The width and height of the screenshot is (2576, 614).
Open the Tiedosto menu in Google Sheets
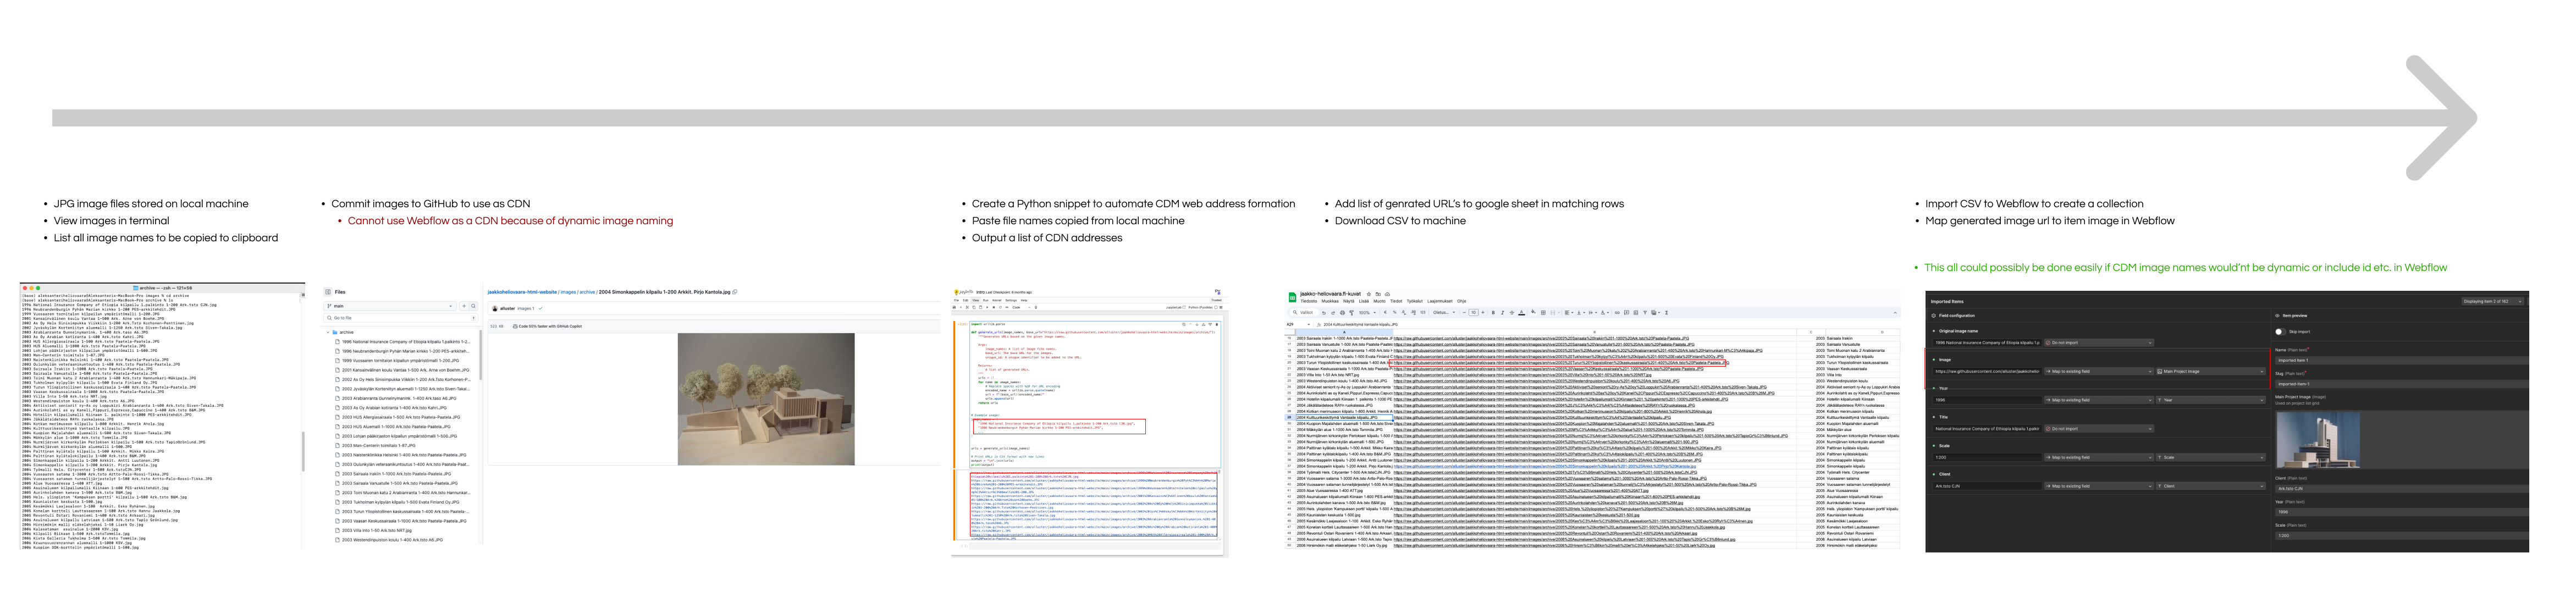[x=1309, y=301]
